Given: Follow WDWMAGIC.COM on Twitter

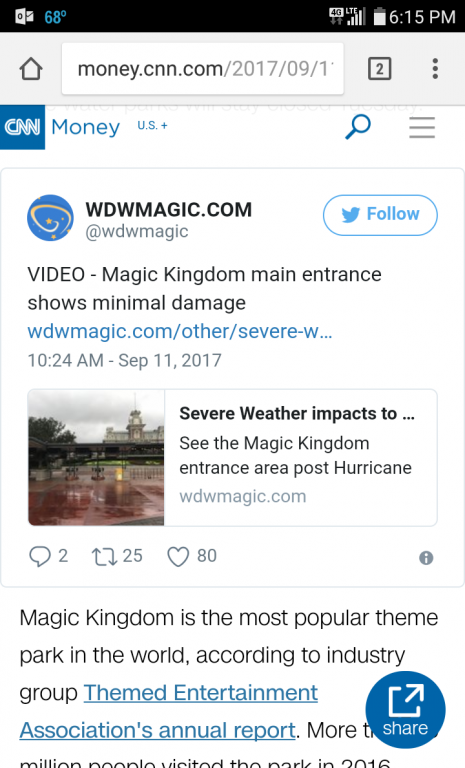Looking at the screenshot, I should click(x=380, y=215).
